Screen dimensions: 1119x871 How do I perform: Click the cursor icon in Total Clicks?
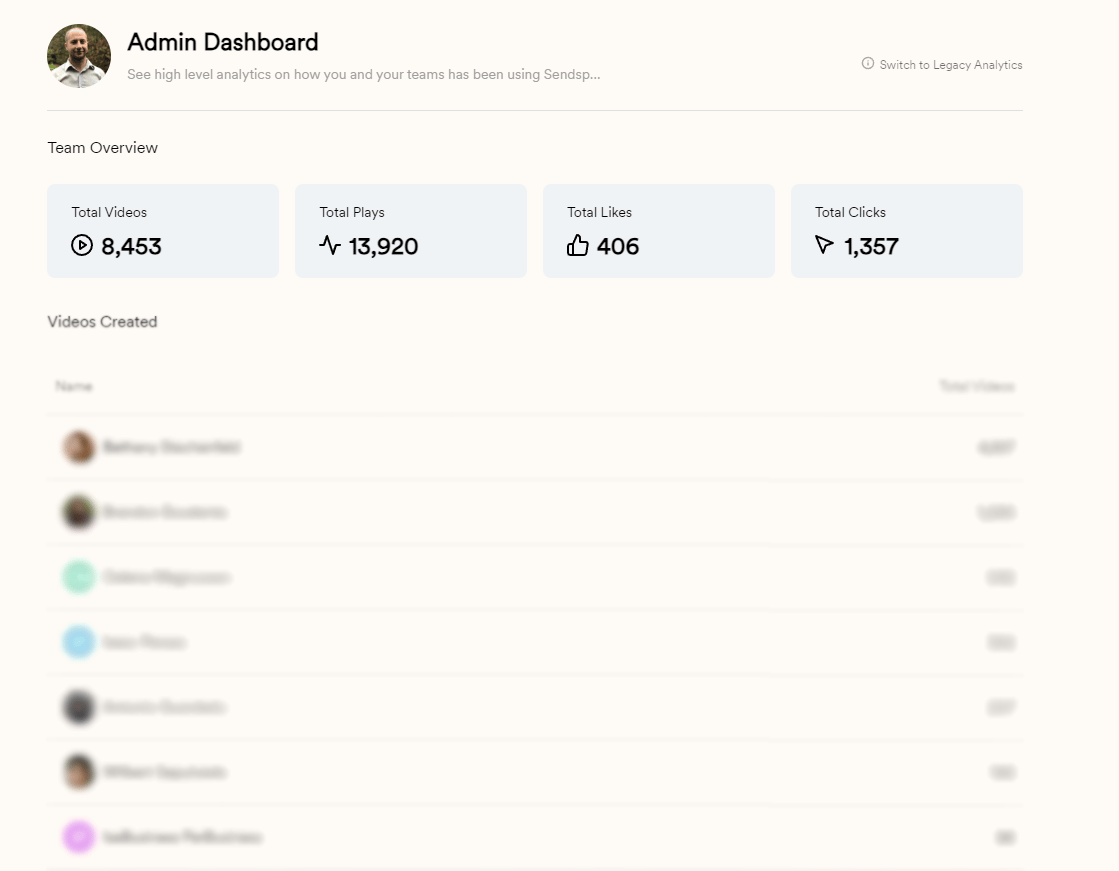(824, 245)
